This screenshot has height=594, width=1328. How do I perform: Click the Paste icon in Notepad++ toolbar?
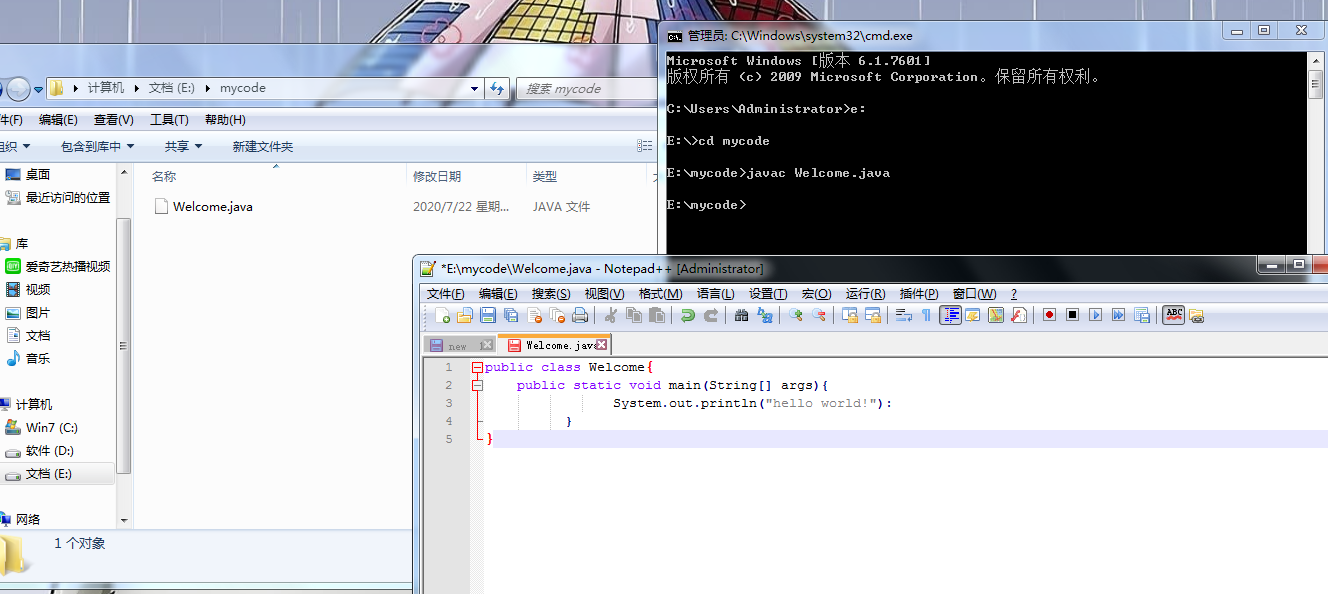pyautogui.click(x=657, y=315)
